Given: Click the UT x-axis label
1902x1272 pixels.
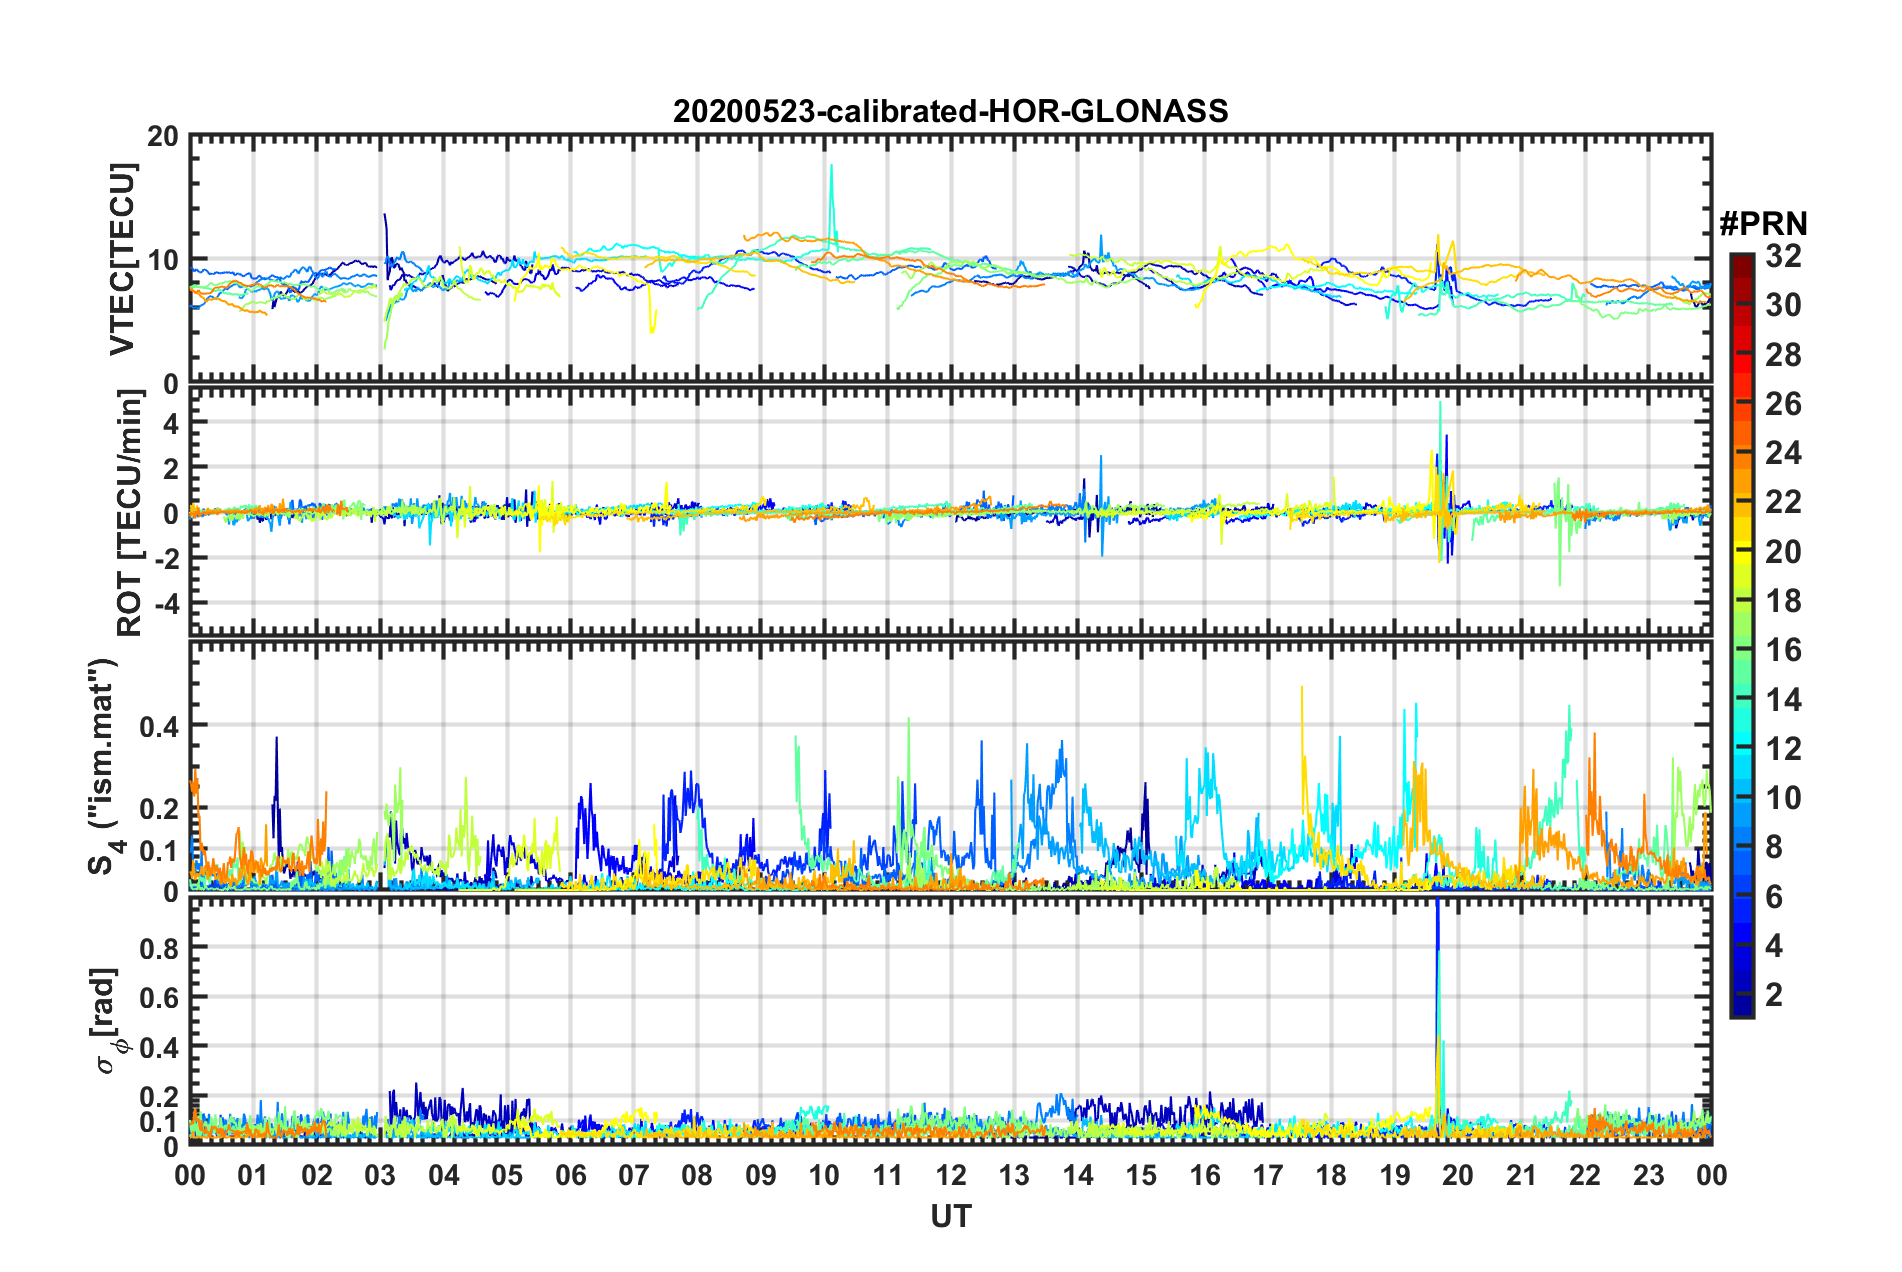Looking at the screenshot, I should pyautogui.click(x=950, y=1216).
